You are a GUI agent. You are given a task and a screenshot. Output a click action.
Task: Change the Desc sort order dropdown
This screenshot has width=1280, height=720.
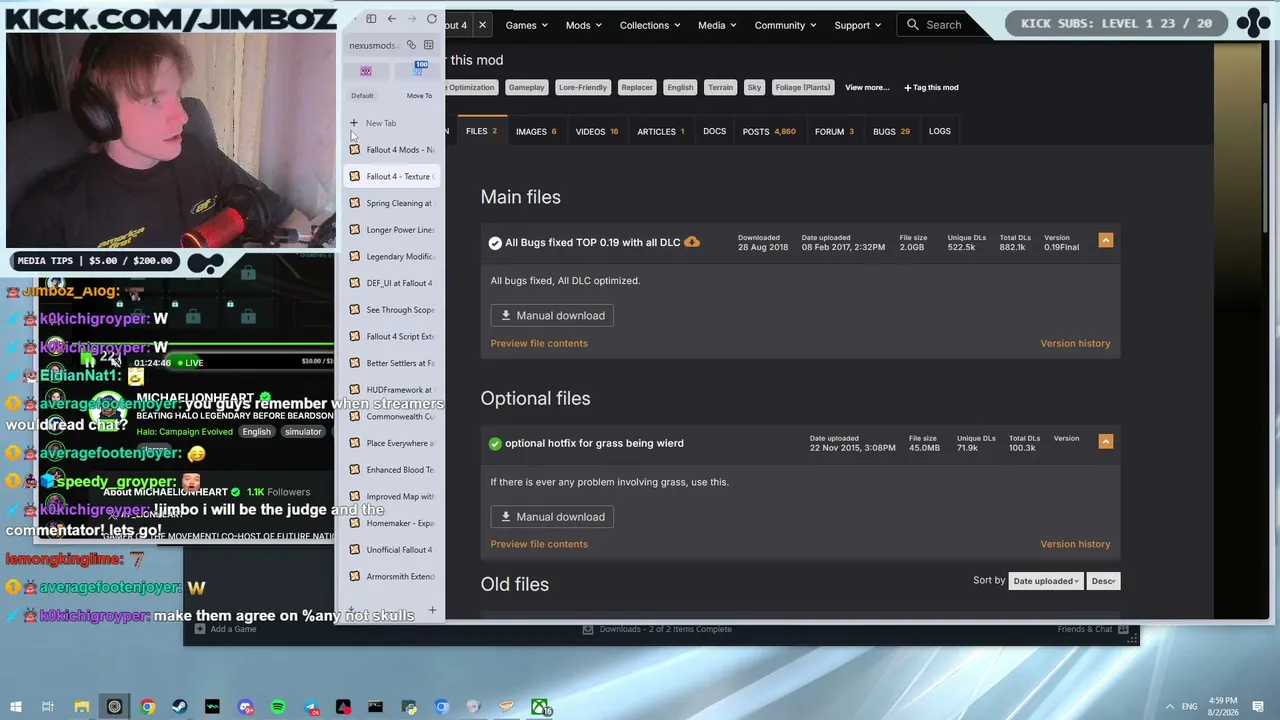coord(1104,581)
